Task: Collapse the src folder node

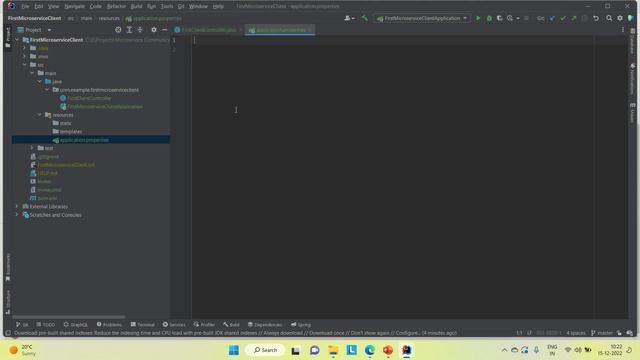Action: pos(24,64)
